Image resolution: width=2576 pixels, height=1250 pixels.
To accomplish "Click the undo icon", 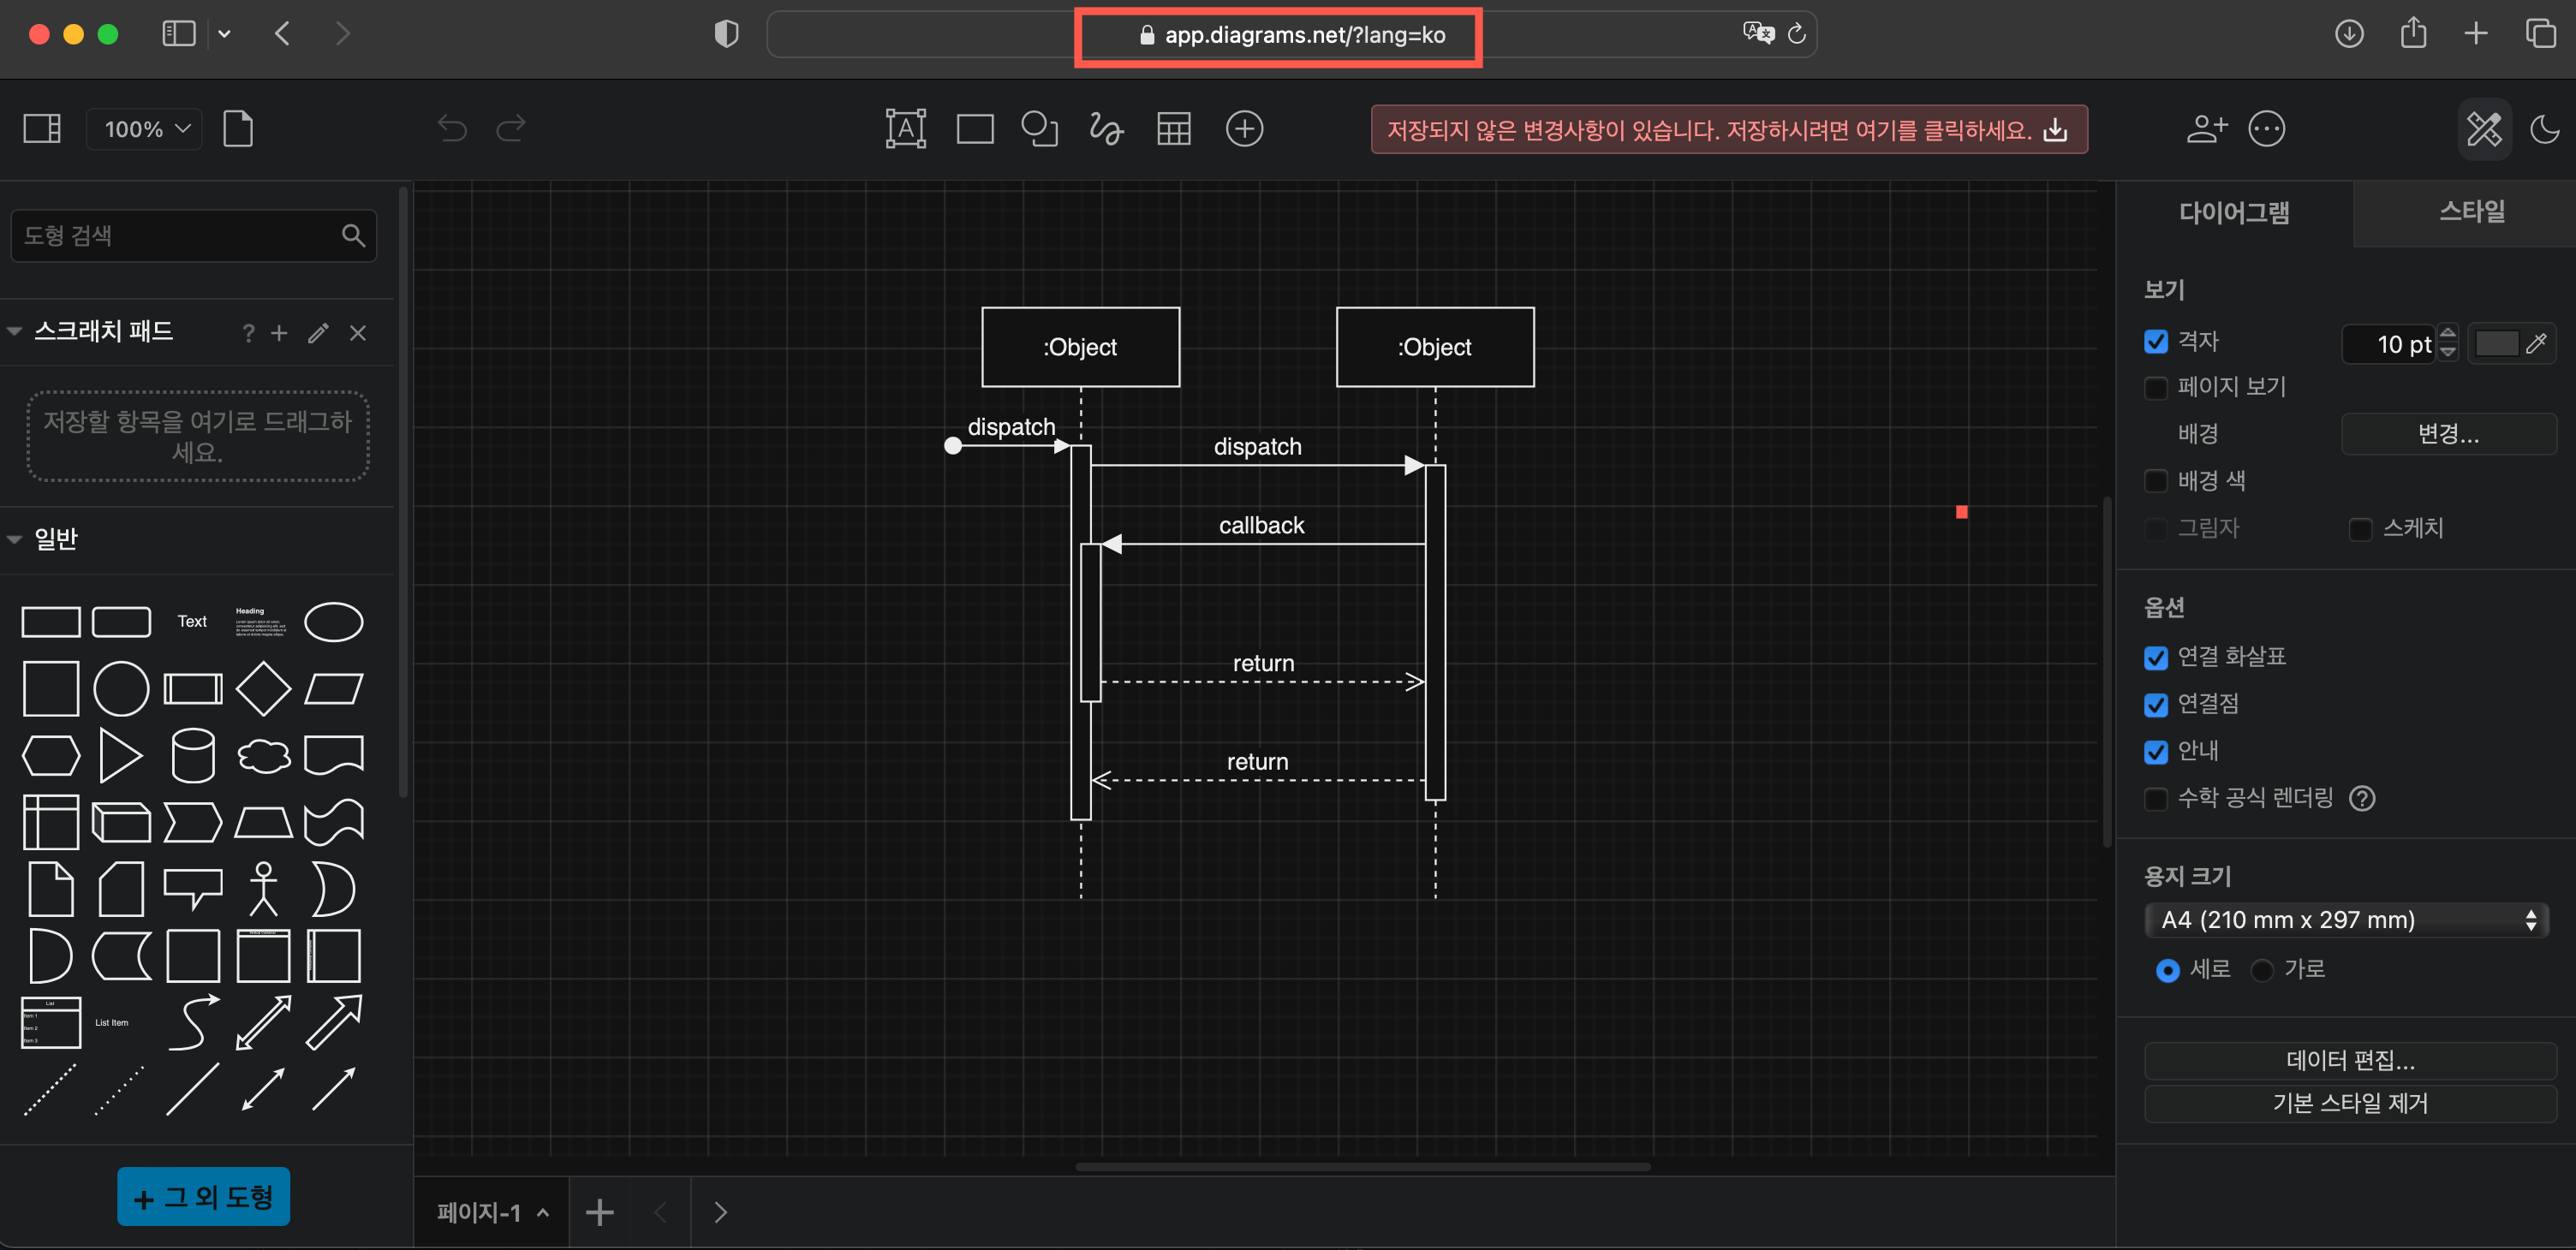I will pos(451,128).
